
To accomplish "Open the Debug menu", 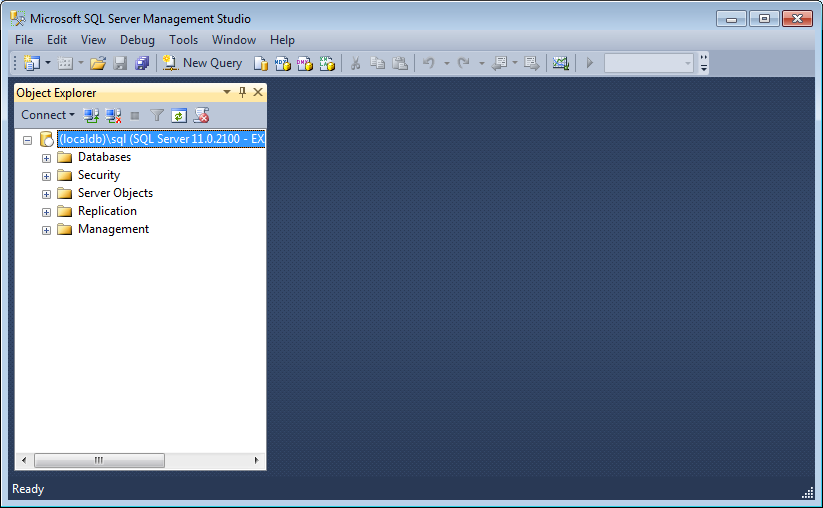I will tap(138, 40).
